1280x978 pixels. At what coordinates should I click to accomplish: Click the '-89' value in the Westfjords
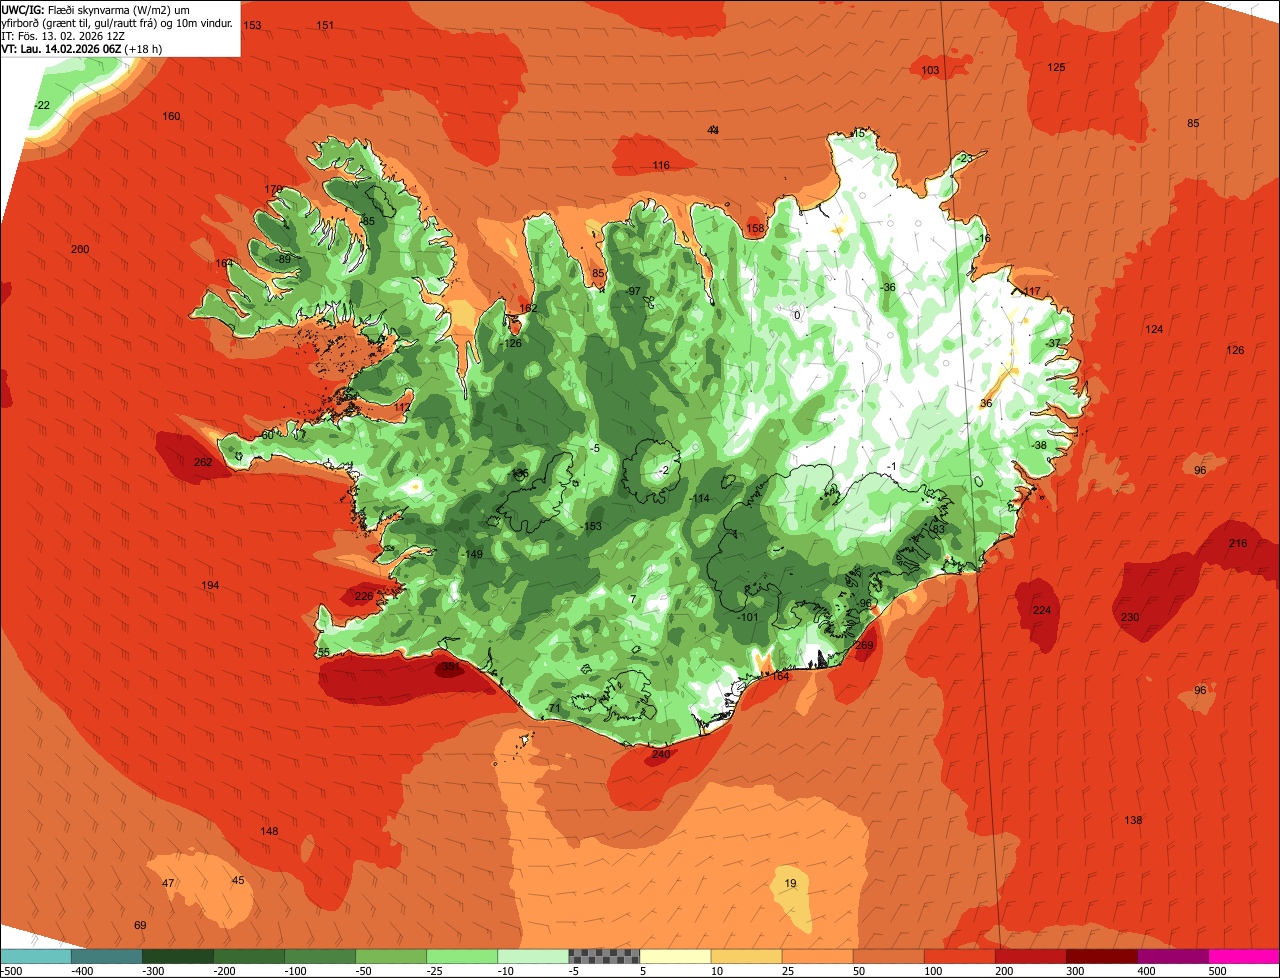tap(283, 259)
